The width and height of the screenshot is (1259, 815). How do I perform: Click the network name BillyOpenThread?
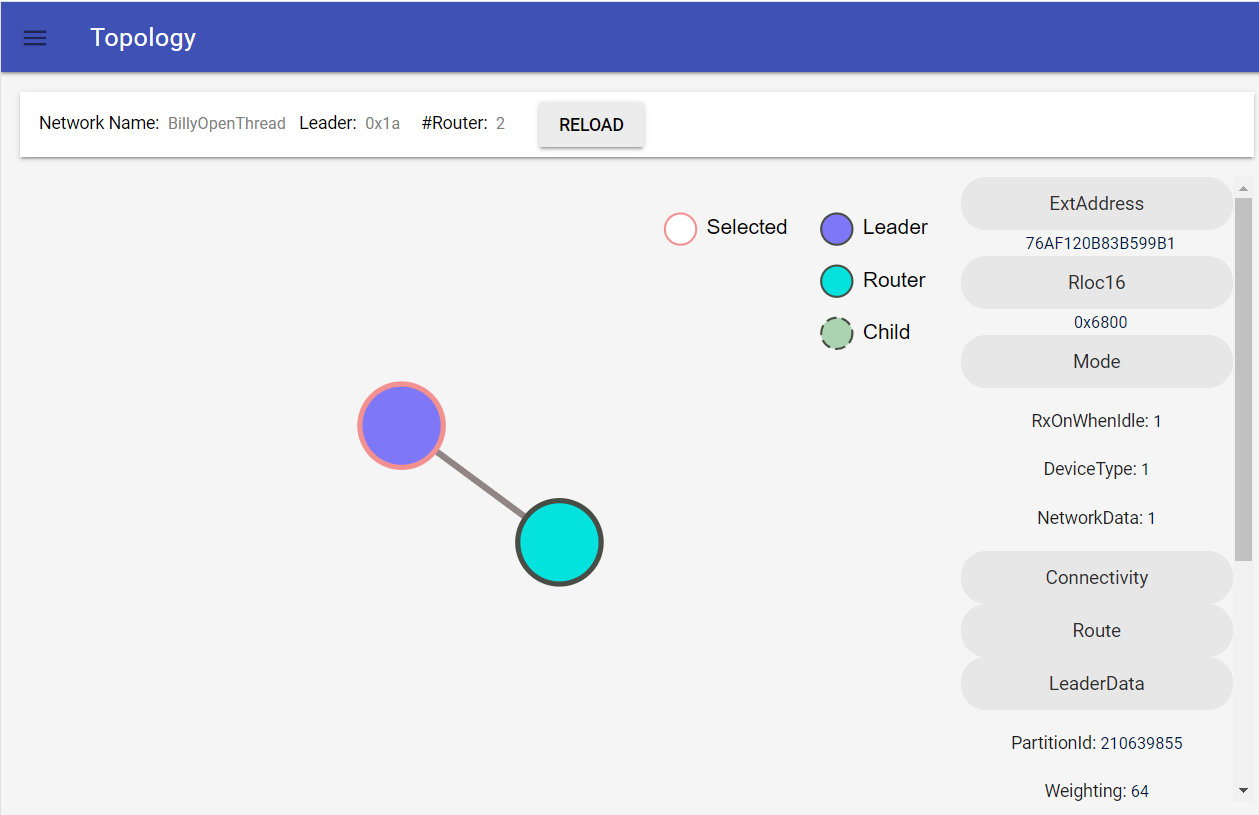pyautogui.click(x=227, y=124)
